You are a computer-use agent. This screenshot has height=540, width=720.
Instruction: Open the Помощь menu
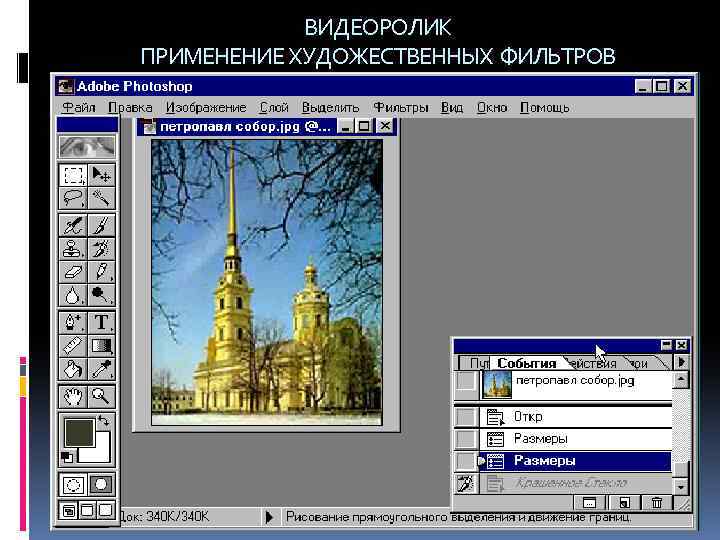coord(545,107)
